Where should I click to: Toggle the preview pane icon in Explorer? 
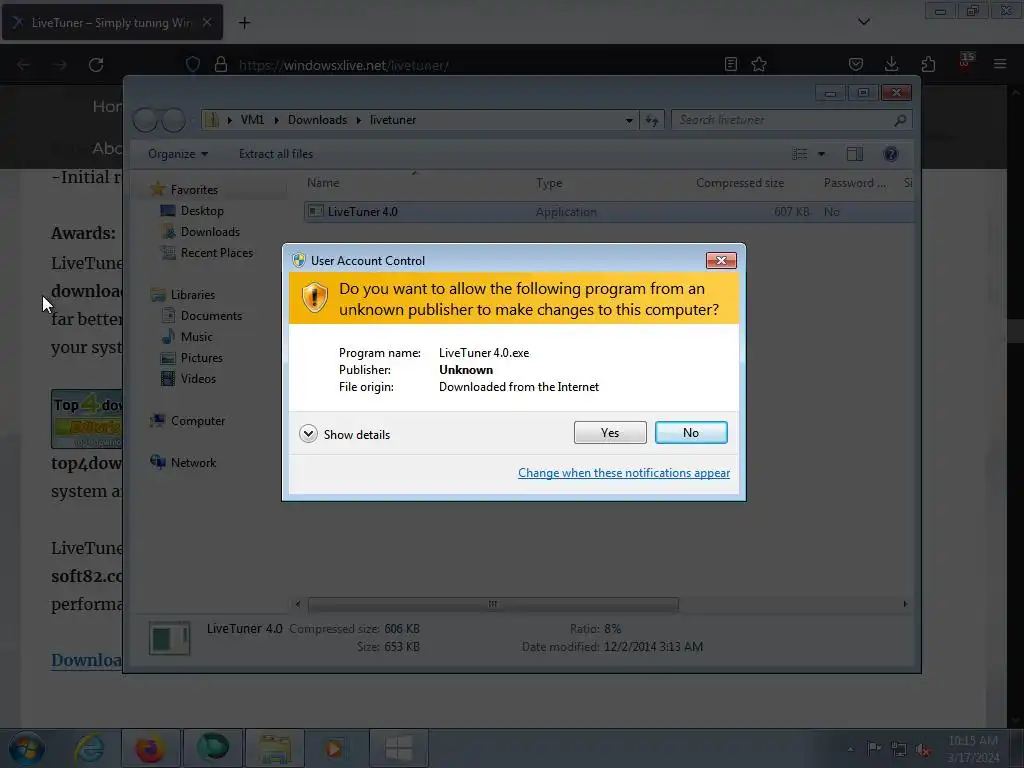tap(855, 154)
